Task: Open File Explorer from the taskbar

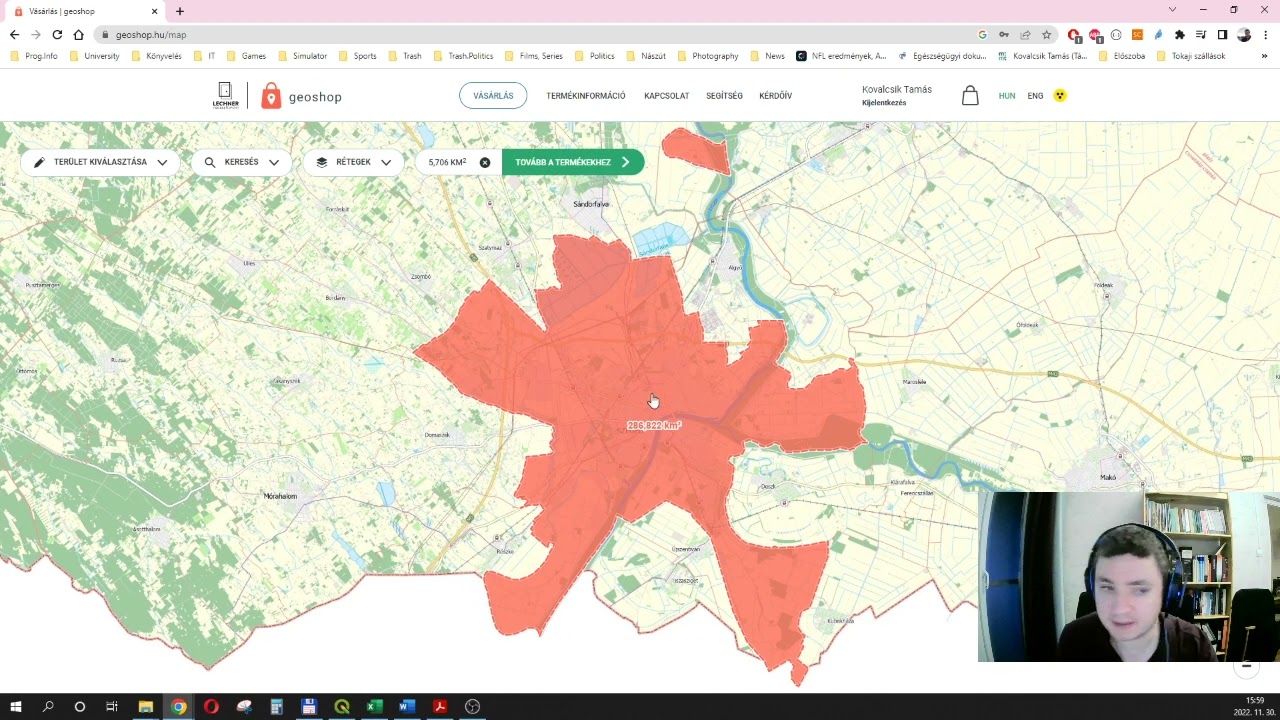Action: click(x=145, y=707)
